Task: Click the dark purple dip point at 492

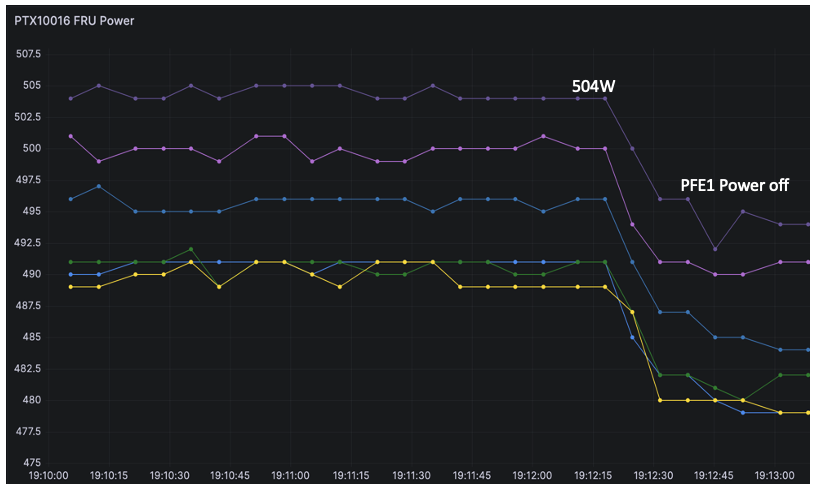Action: (715, 249)
